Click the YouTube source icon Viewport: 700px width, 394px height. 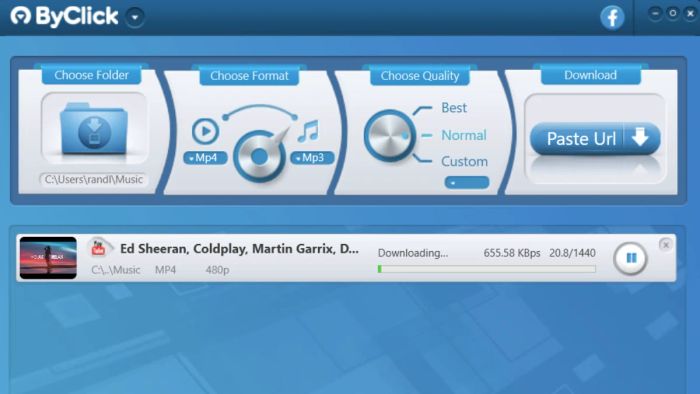(x=98, y=249)
